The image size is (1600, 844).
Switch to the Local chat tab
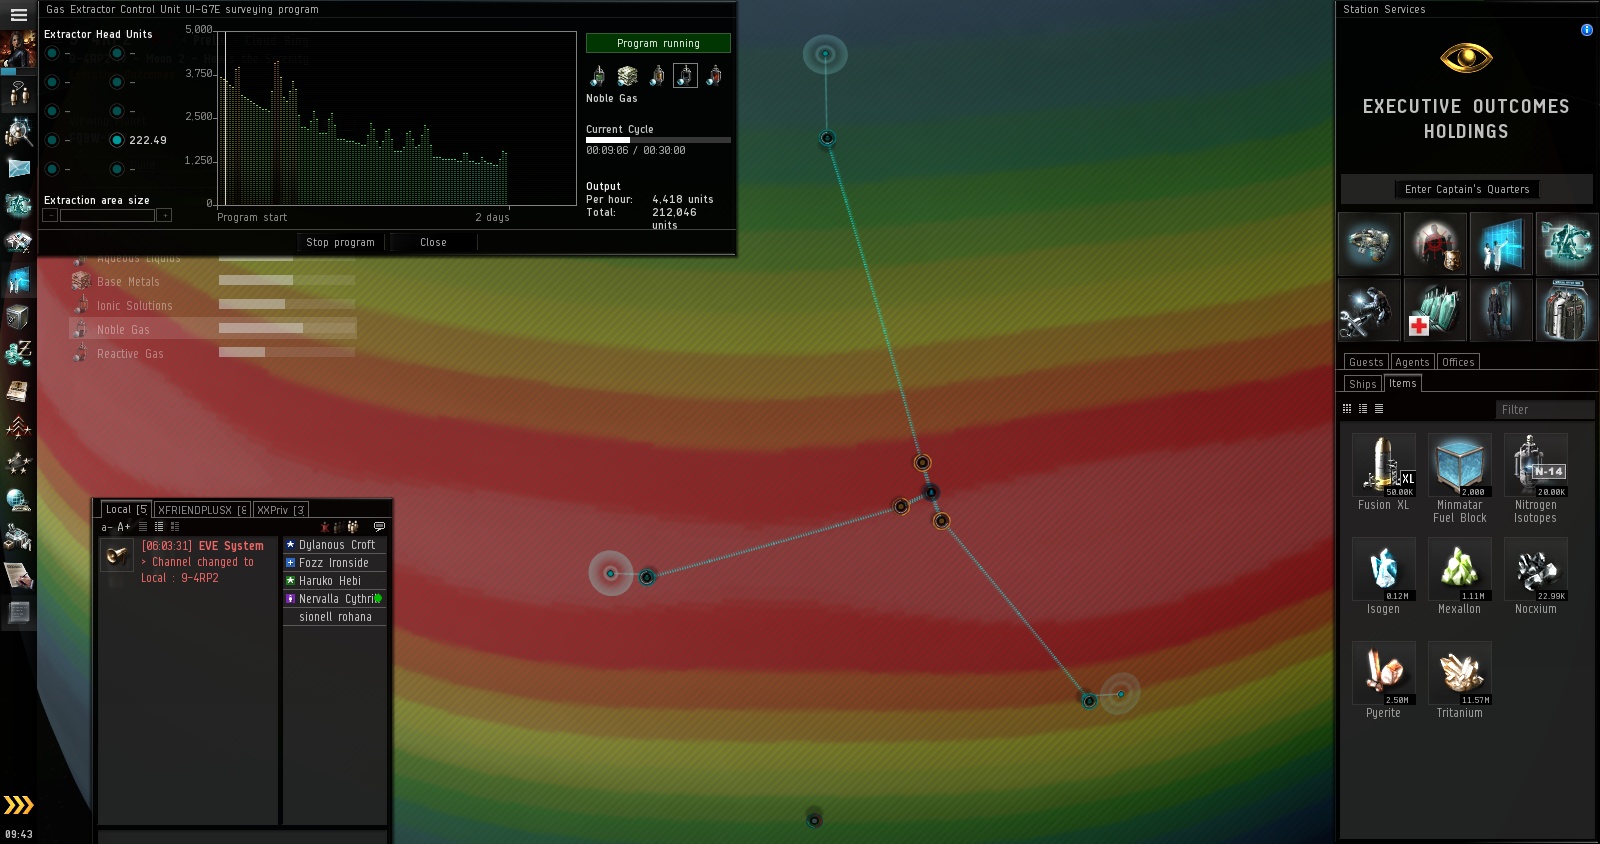click(125, 509)
